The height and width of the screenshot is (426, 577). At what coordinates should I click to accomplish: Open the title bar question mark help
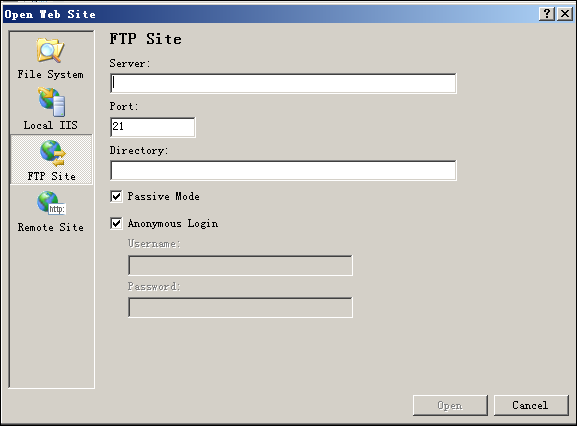pos(547,14)
